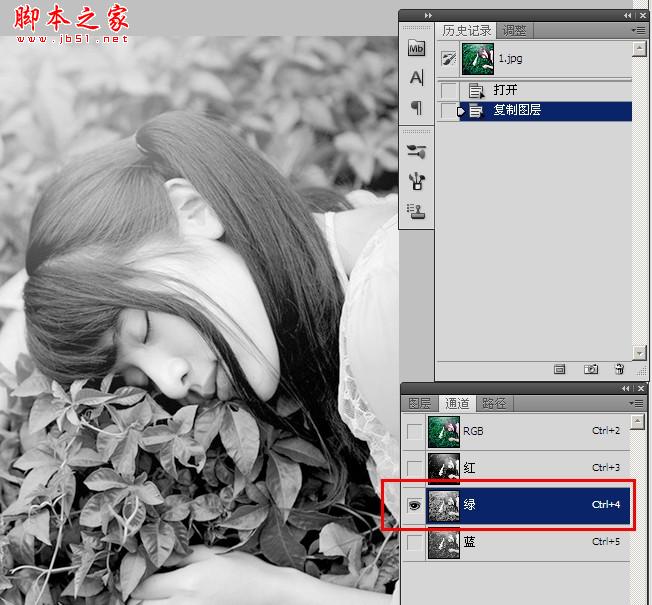
Task: Set history brush source for 复制图层
Action: (x=448, y=111)
